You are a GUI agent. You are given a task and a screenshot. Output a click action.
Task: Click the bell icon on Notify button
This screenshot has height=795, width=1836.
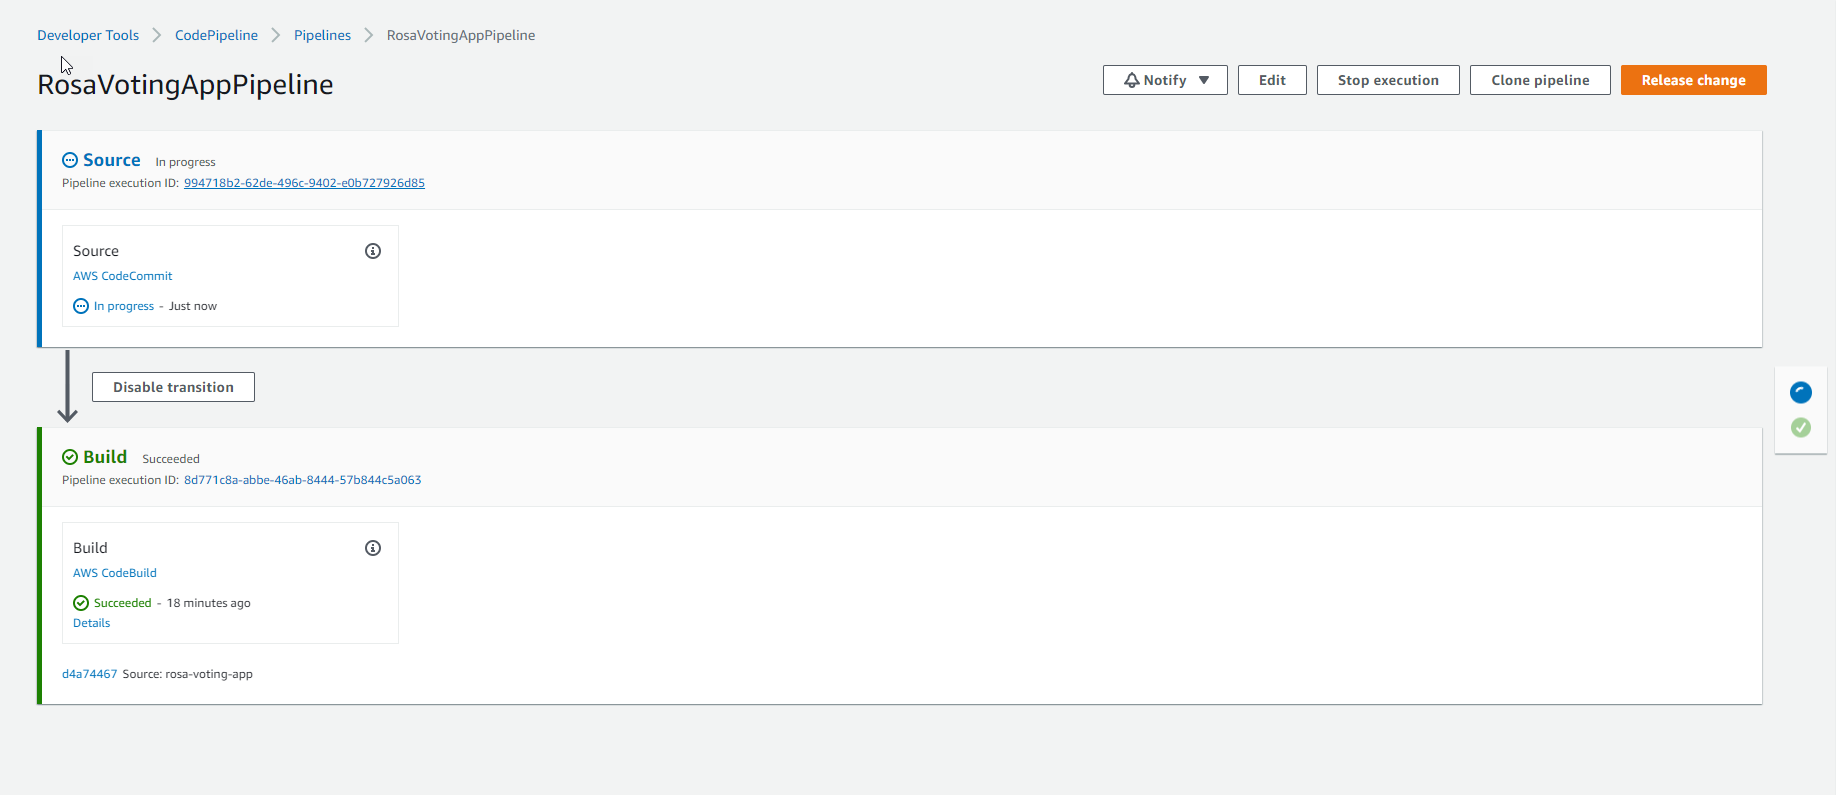coord(1131,80)
